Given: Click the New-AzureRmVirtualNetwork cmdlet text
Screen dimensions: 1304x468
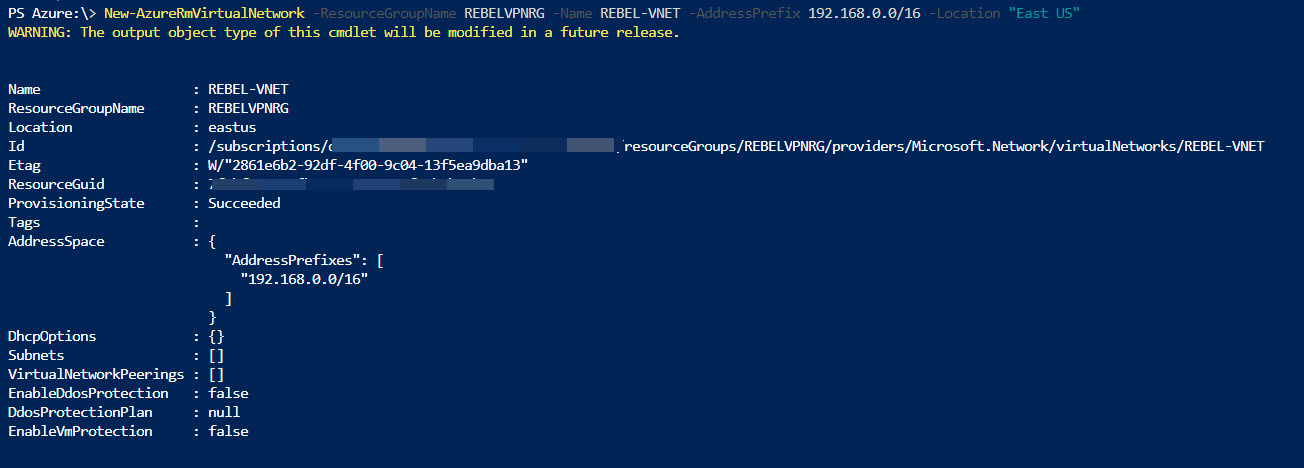Looking at the screenshot, I should tap(204, 13).
